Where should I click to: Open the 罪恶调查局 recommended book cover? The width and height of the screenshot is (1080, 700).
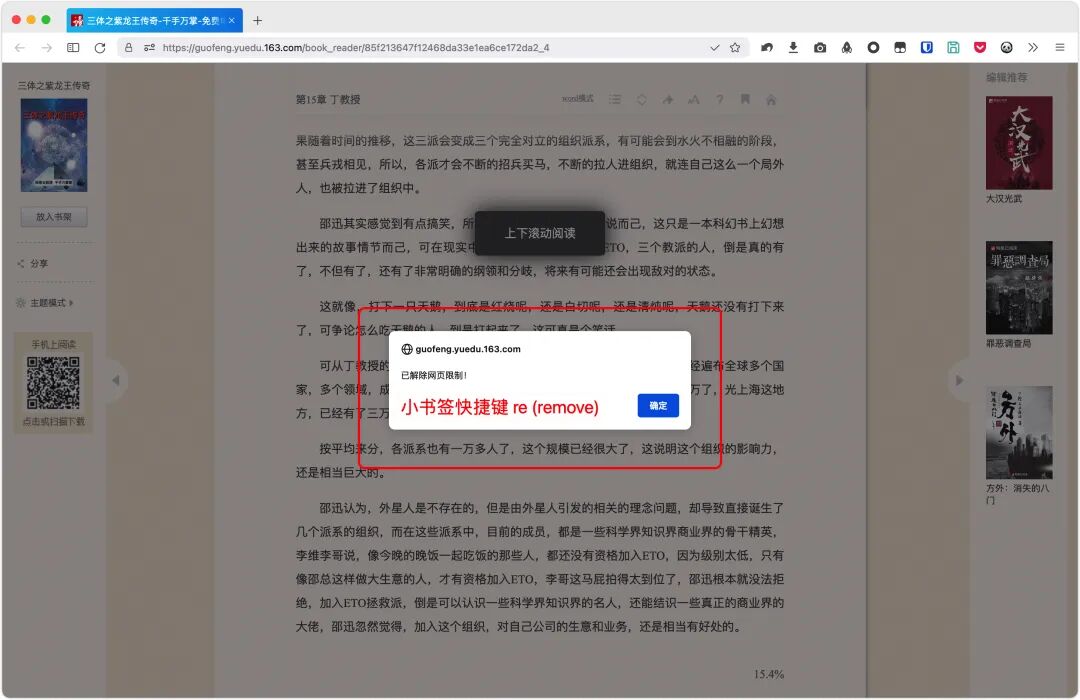pyautogui.click(x=1019, y=288)
